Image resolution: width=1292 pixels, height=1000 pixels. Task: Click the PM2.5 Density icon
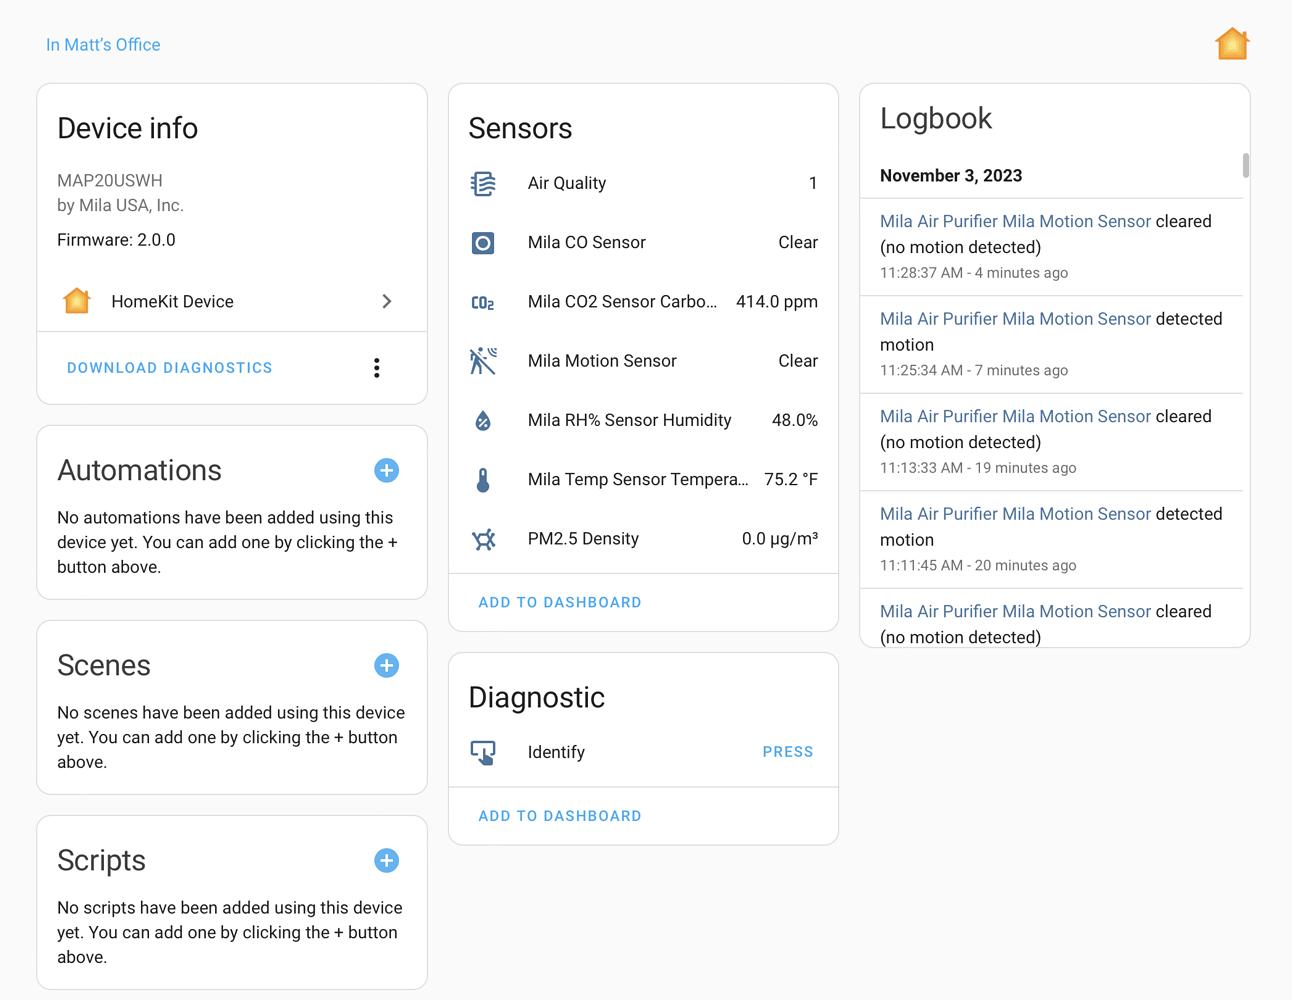[x=483, y=538]
